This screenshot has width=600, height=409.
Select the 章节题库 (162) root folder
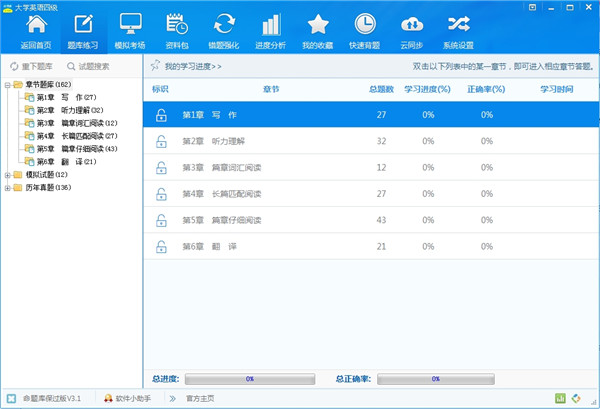pyautogui.click(x=48, y=85)
